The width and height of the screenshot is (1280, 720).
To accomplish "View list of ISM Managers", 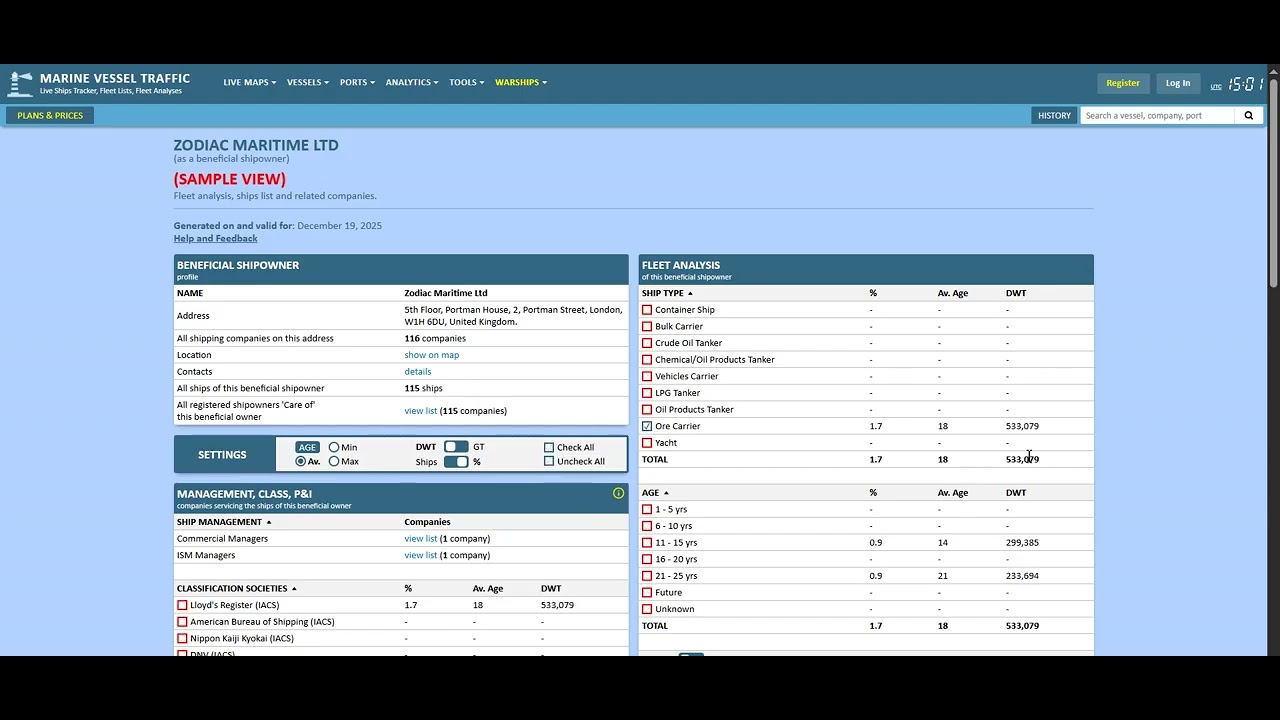I will [420, 555].
